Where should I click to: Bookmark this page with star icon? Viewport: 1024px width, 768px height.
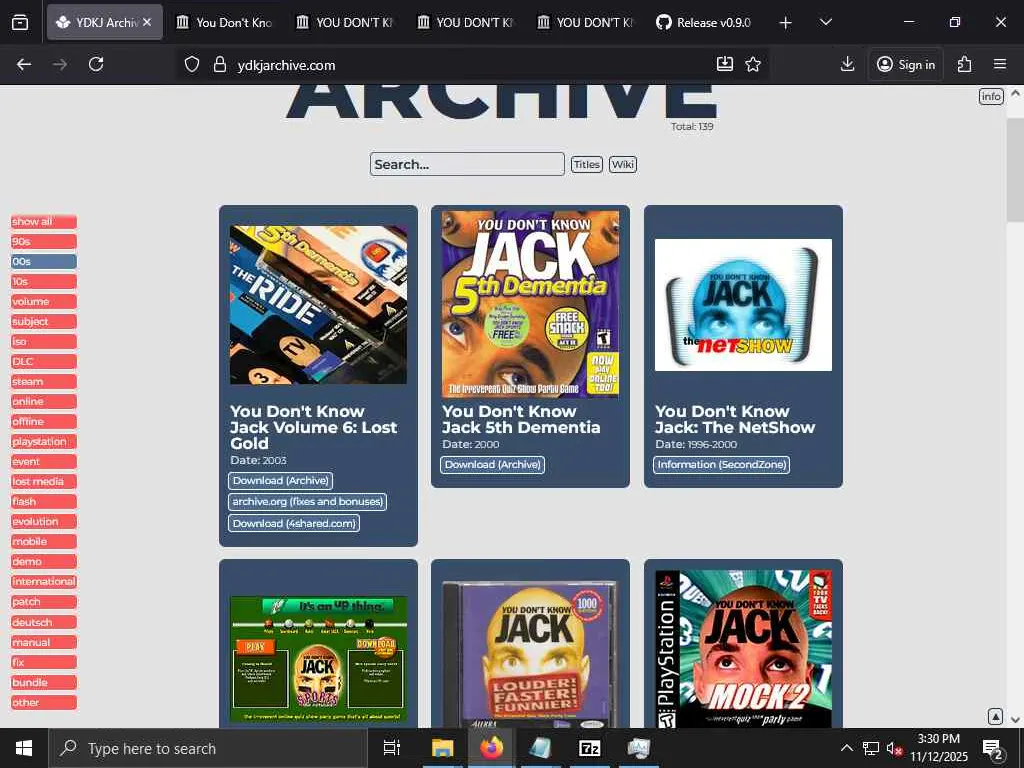[753, 64]
